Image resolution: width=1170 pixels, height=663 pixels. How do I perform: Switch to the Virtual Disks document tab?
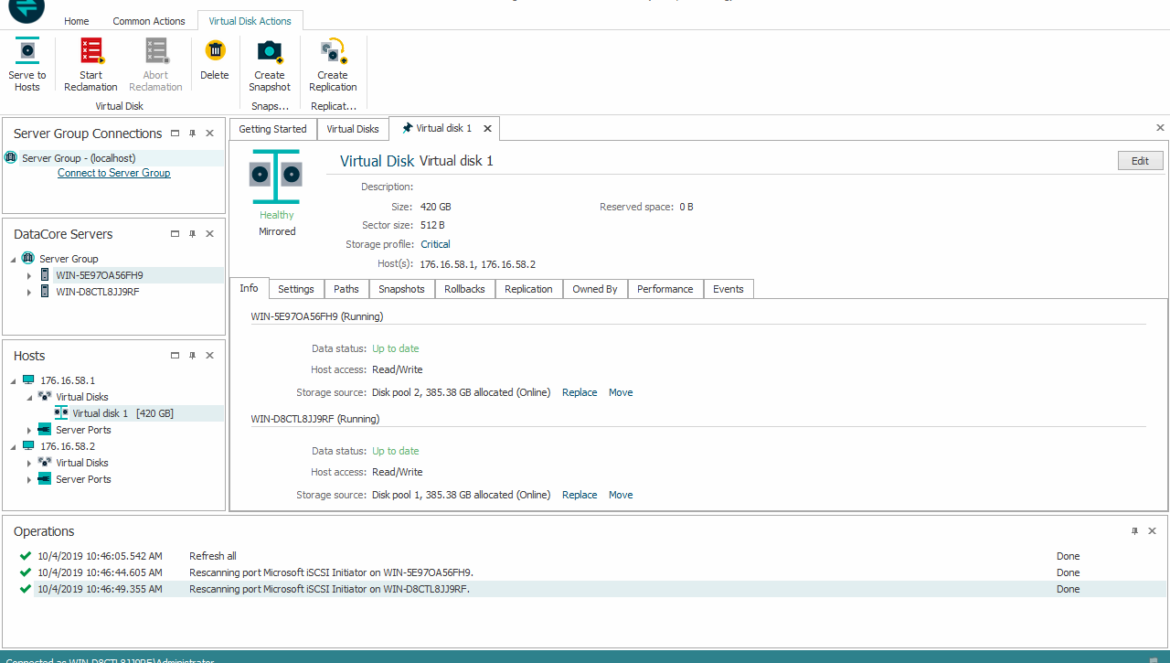point(353,129)
